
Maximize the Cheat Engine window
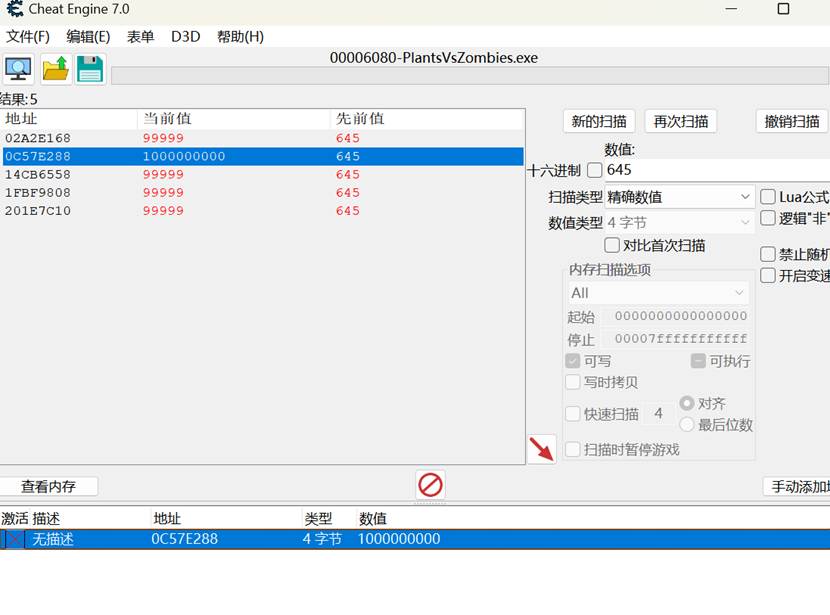tap(783, 9)
